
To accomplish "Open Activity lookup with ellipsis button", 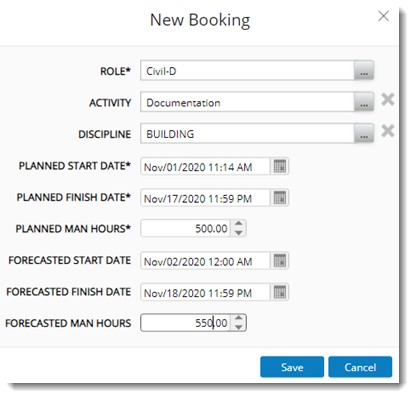I will [364, 102].
